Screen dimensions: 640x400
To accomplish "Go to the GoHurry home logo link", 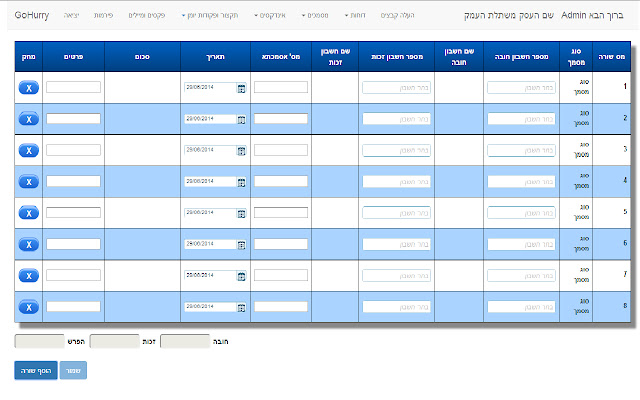I will point(32,16).
